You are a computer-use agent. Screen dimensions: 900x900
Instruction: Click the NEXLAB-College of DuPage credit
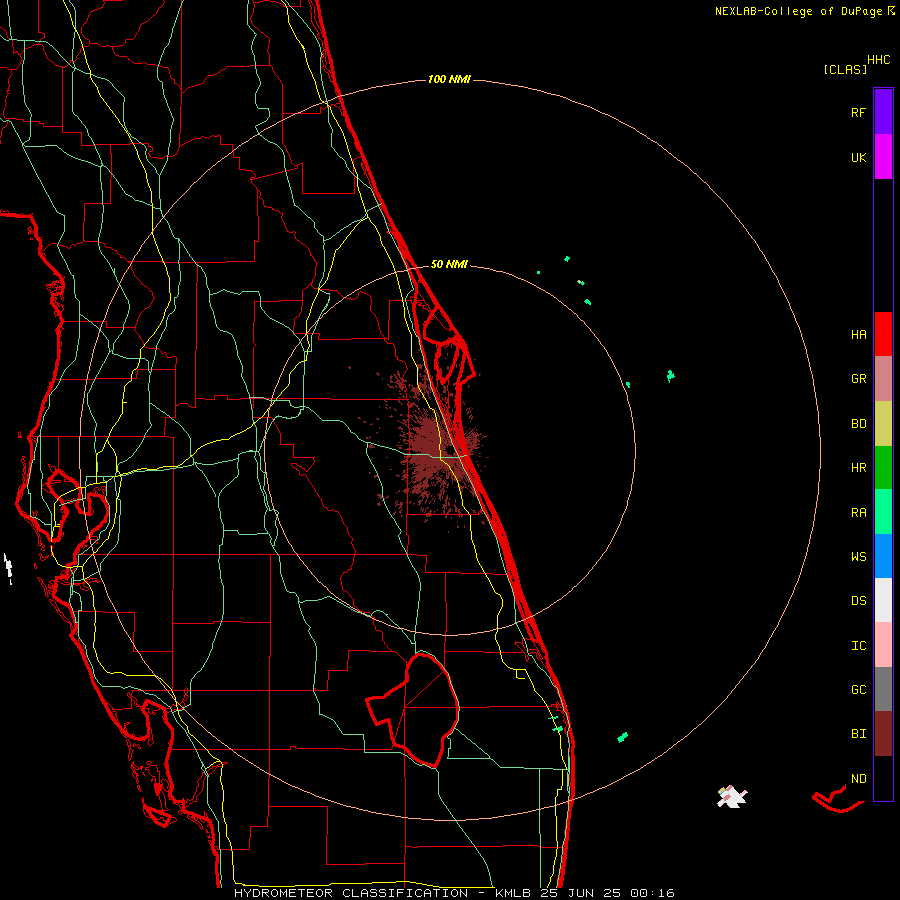coord(804,11)
